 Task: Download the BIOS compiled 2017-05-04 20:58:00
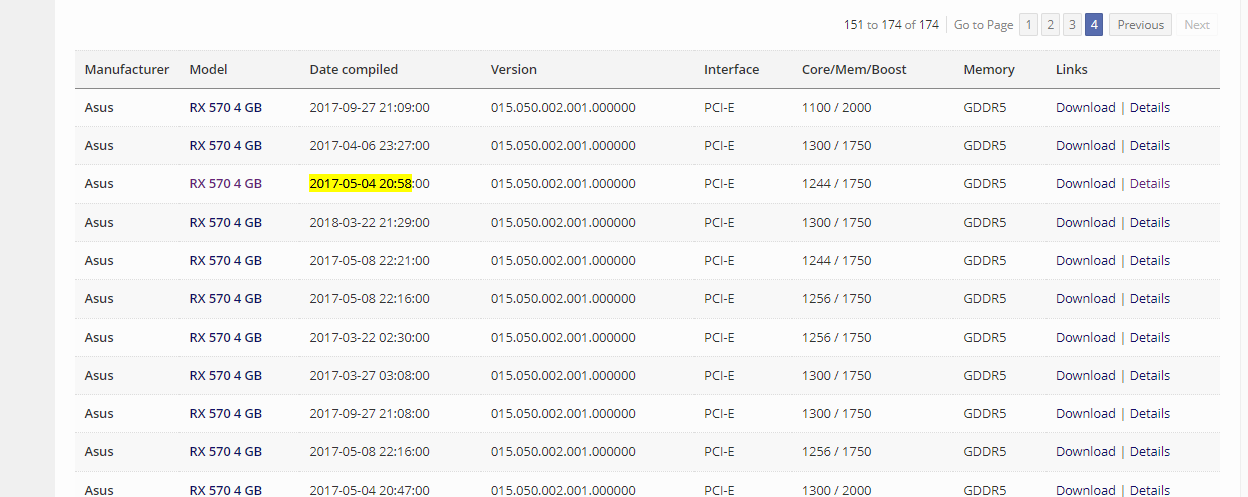[1085, 184]
